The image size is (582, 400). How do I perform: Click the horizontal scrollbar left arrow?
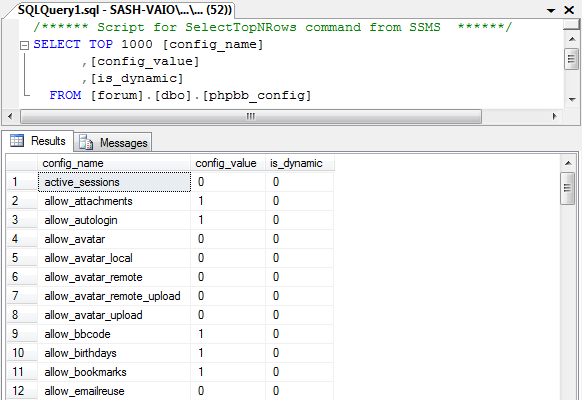click(10, 117)
